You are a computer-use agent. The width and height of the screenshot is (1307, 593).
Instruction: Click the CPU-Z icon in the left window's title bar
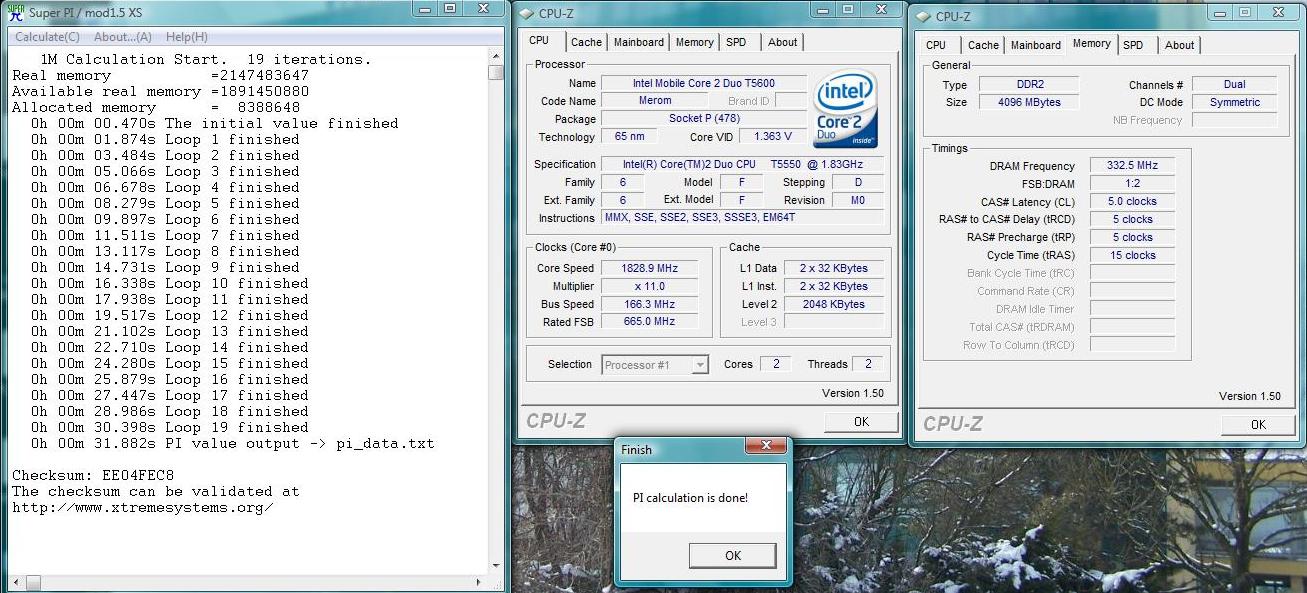click(526, 13)
